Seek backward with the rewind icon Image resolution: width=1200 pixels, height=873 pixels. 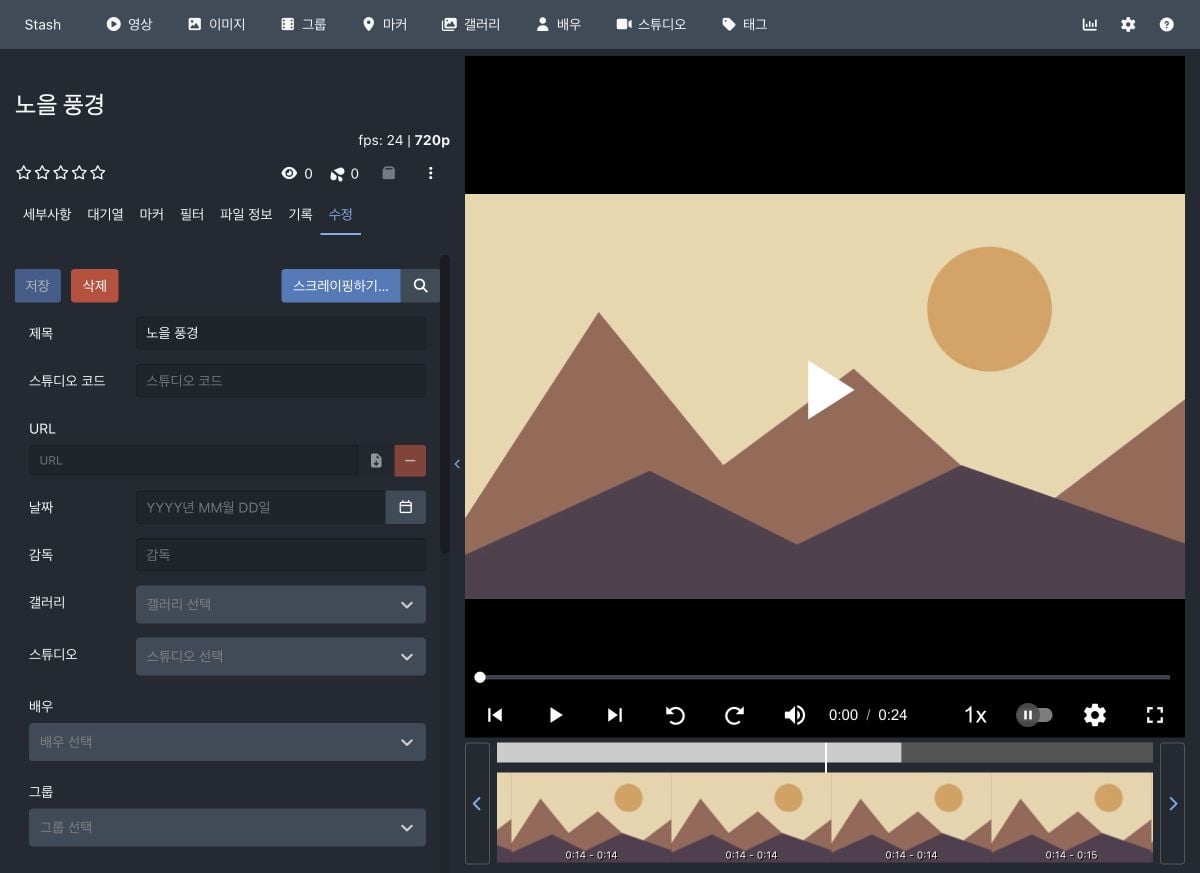pyautogui.click(x=675, y=714)
